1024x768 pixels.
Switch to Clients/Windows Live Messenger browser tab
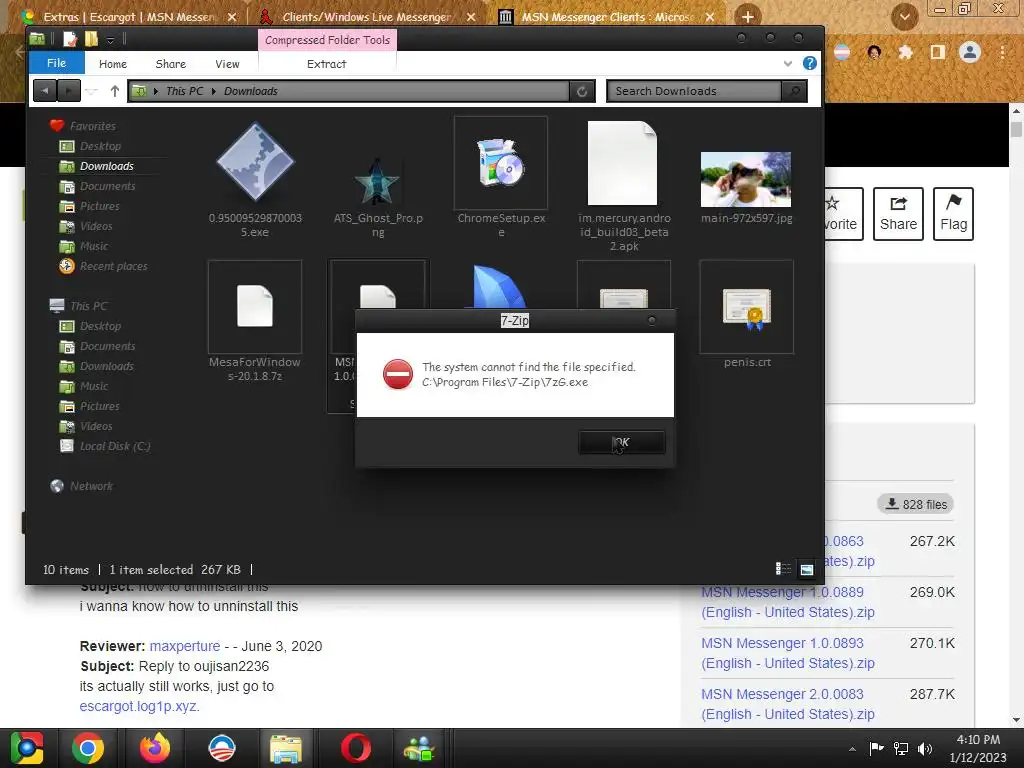[x=367, y=18]
